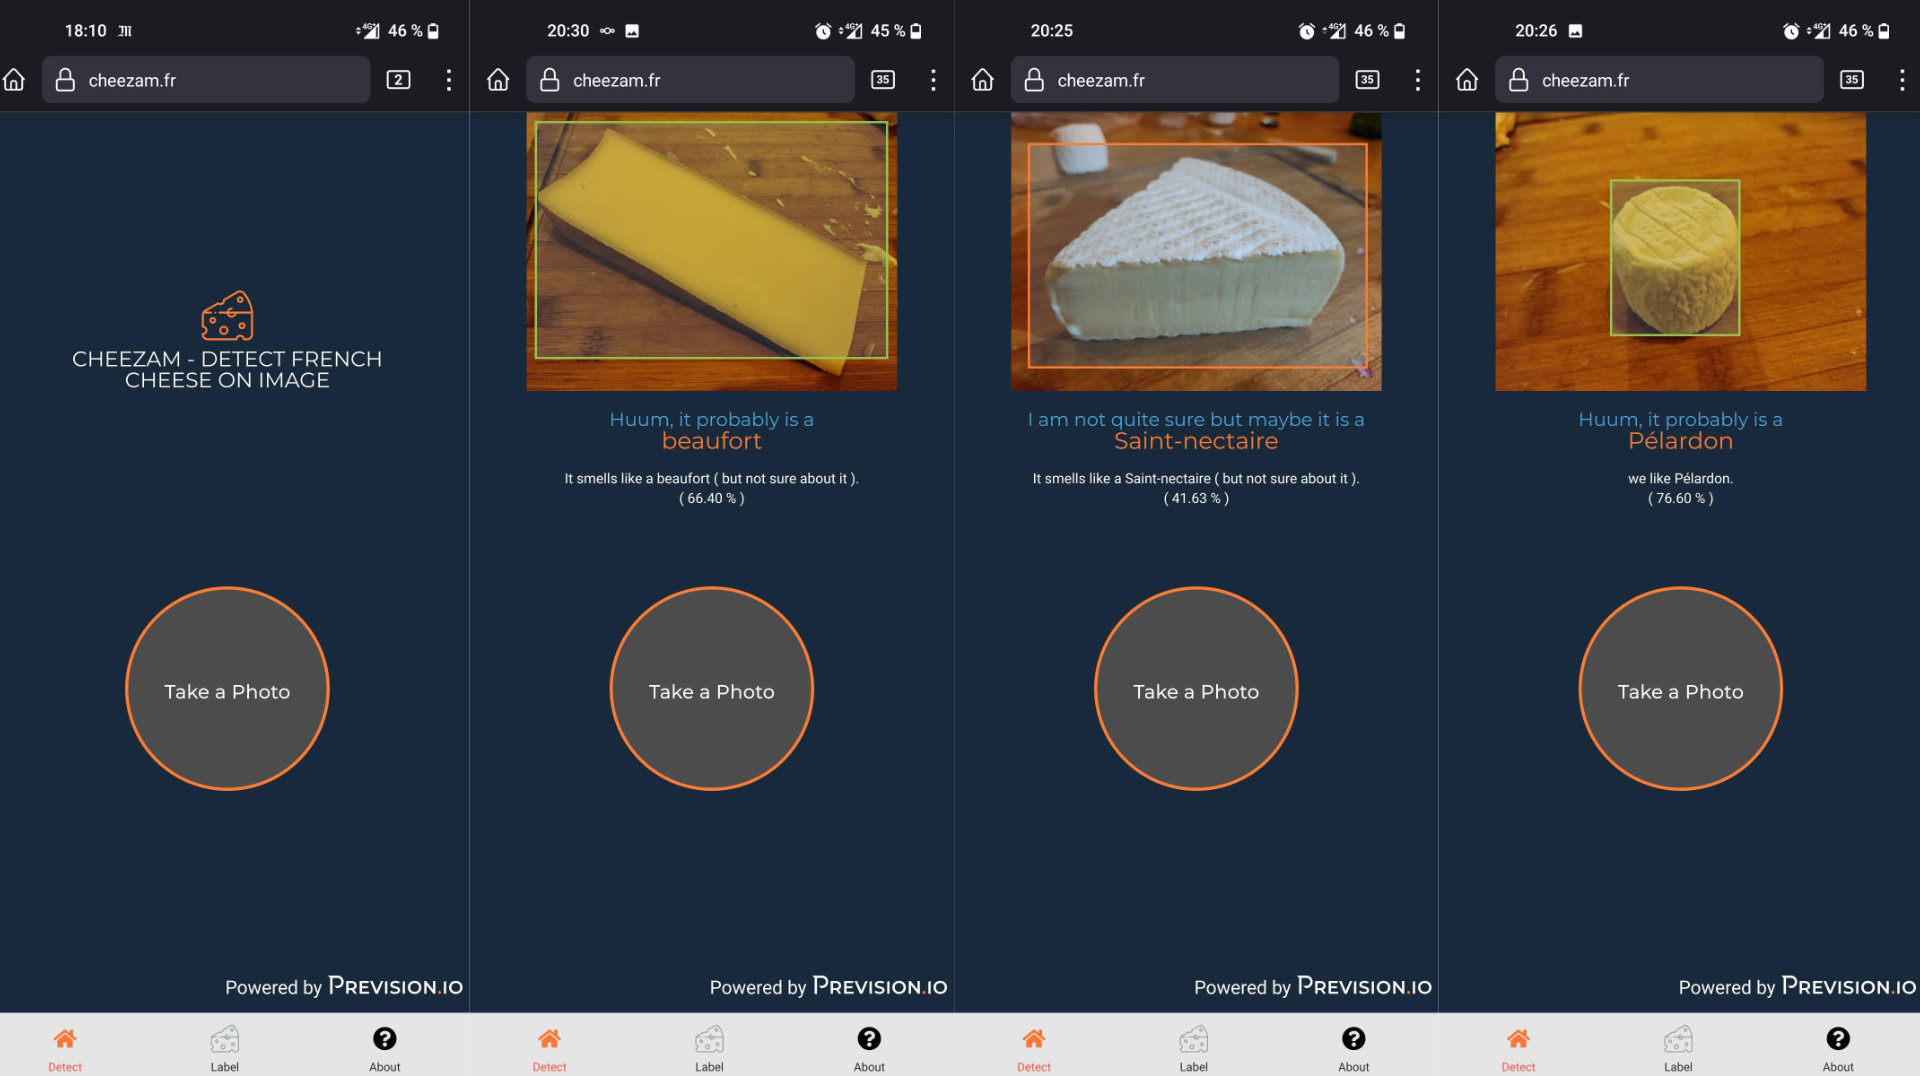Click the '( 41.63 % )' confidence score
1920x1076 pixels.
pos(1196,498)
